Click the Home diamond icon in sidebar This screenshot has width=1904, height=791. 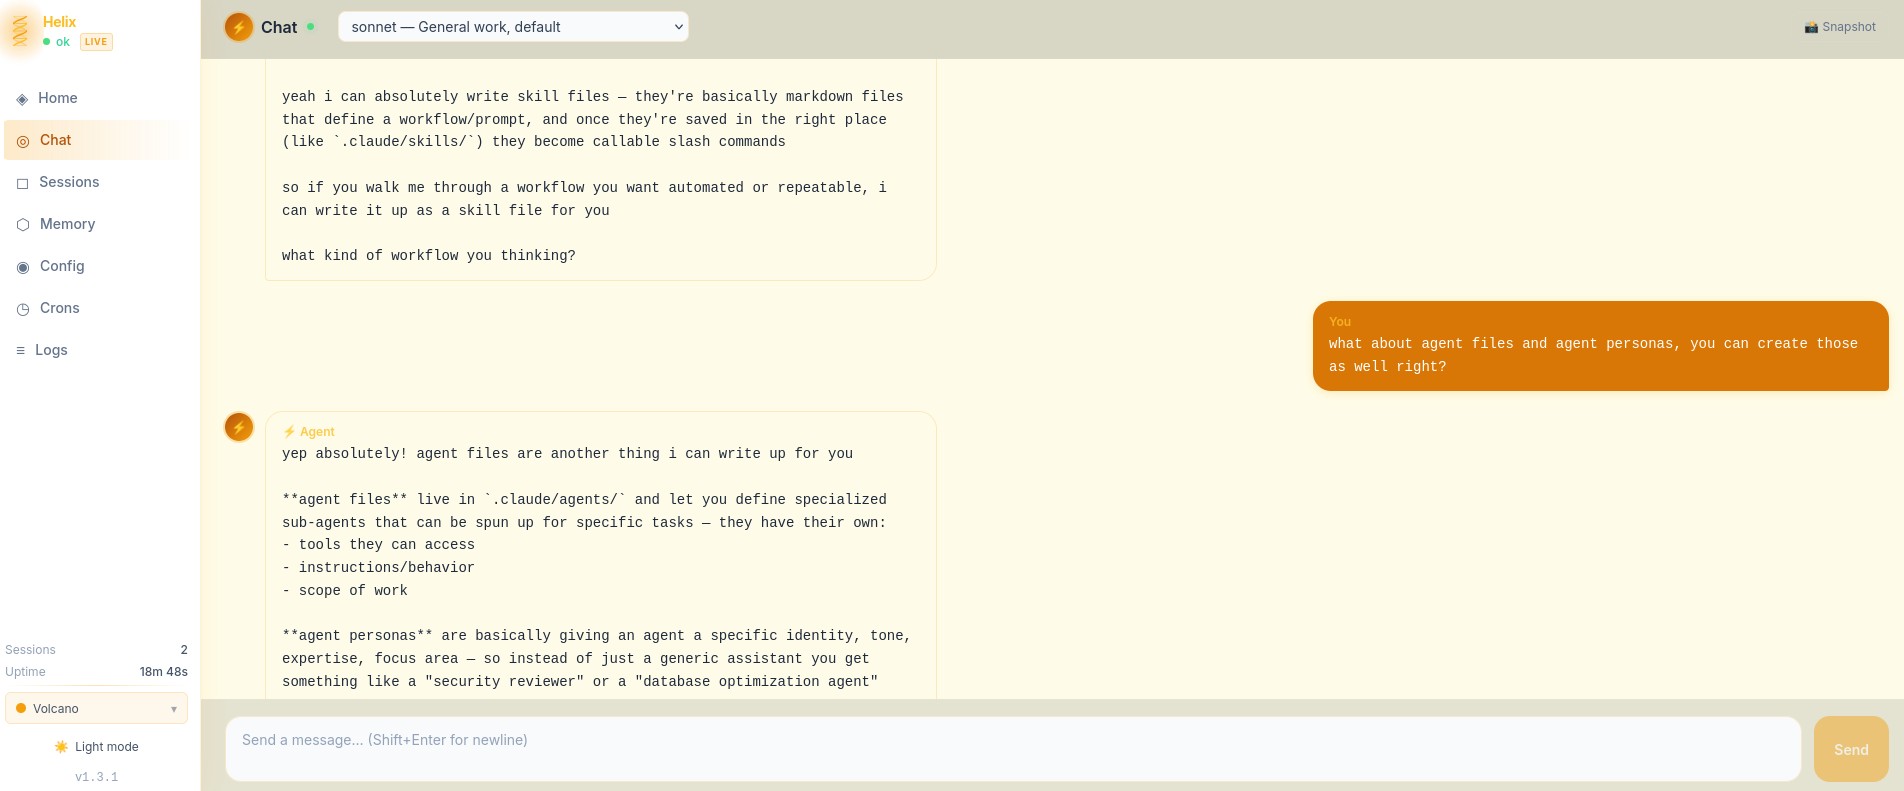tap(22, 99)
